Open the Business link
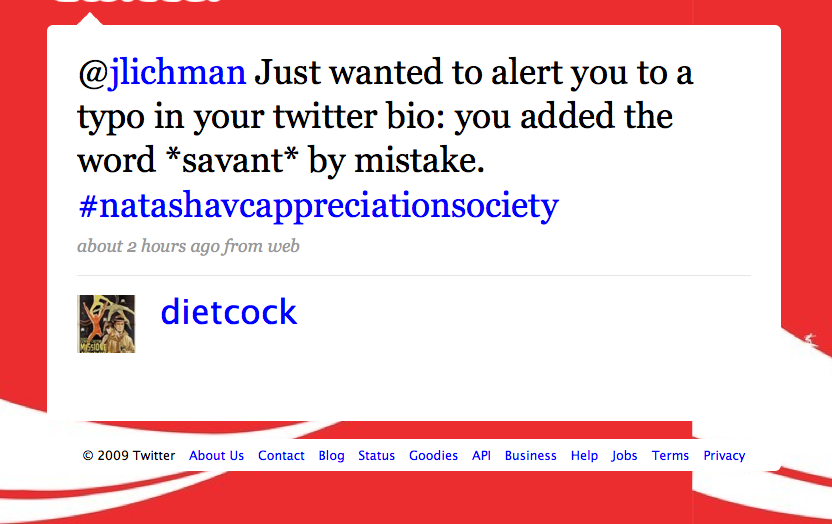832x524 pixels. coord(531,456)
